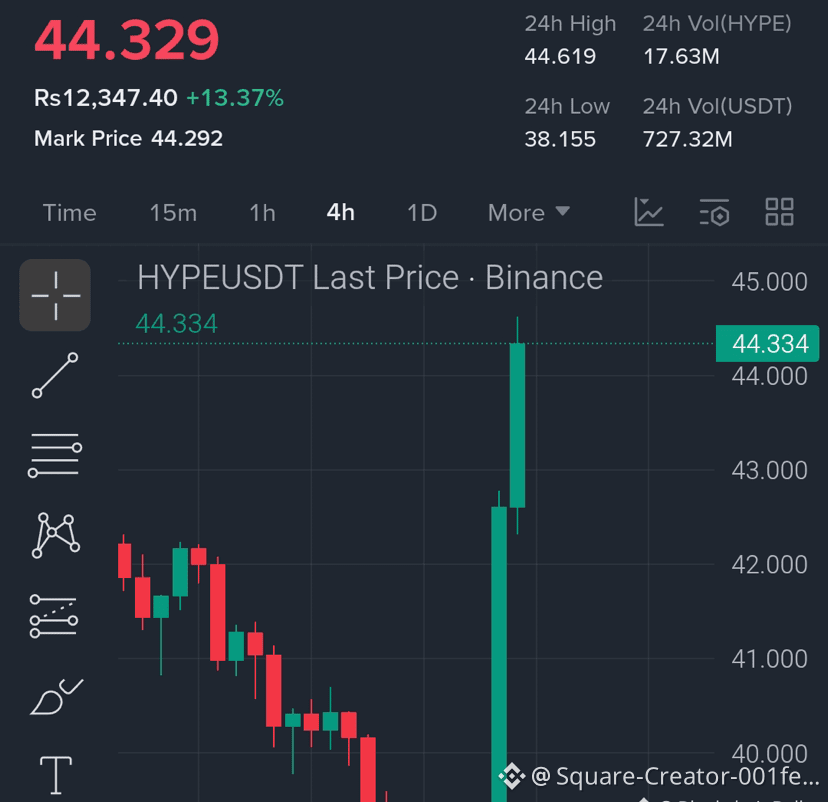The height and width of the screenshot is (802, 828).
Task: Select the horizontal lines drawing tool
Action: point(55,455)
